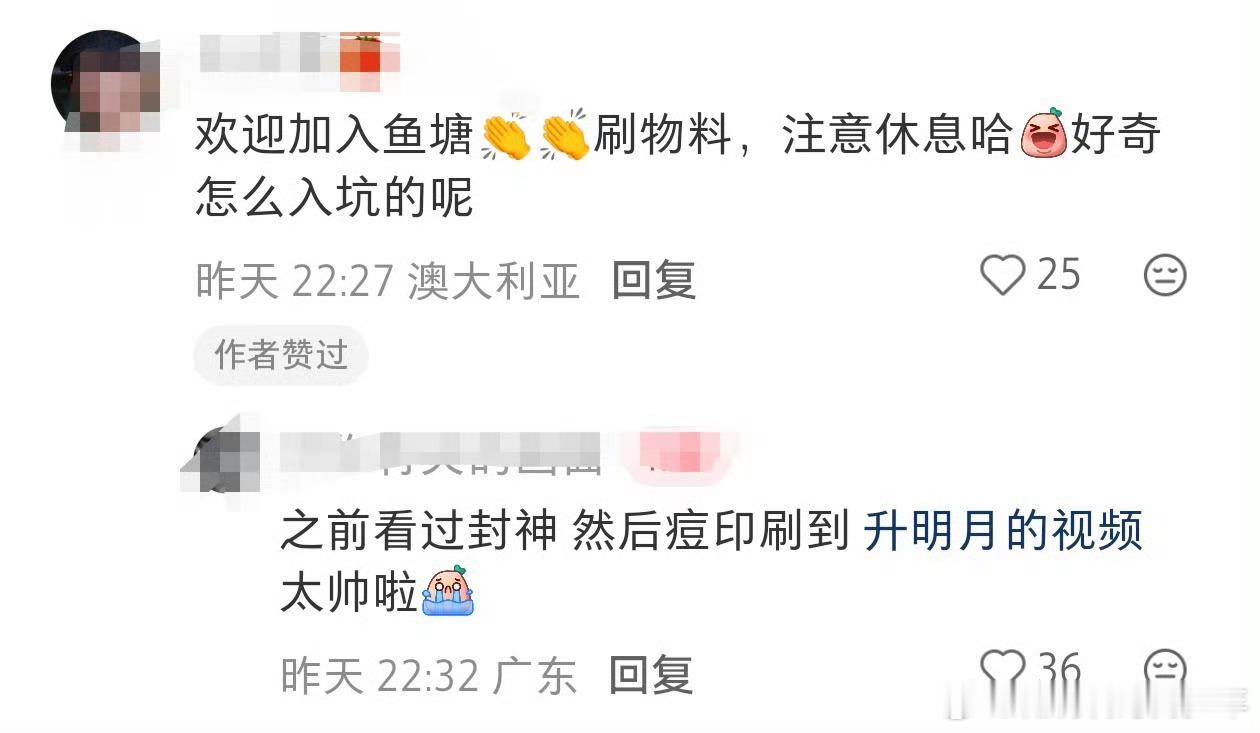Image resolution: width=1260 pixels, height=733 pixels.
Task: Tap the first comment text body
Action: (x=677, y=167)
